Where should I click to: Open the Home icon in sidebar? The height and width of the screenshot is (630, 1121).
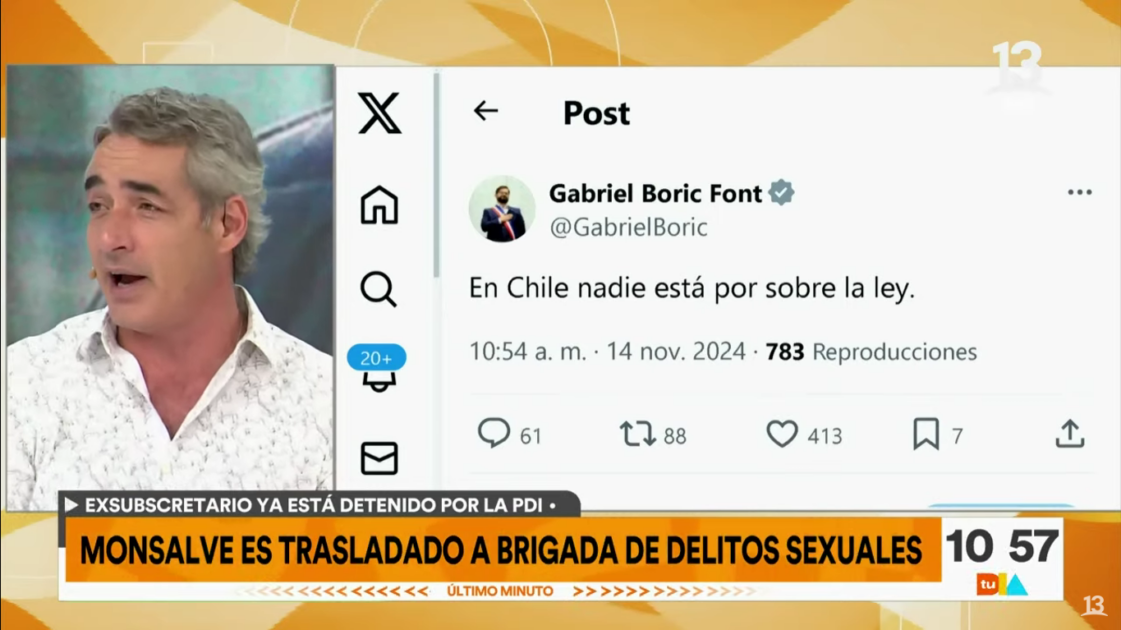[379, 205]
